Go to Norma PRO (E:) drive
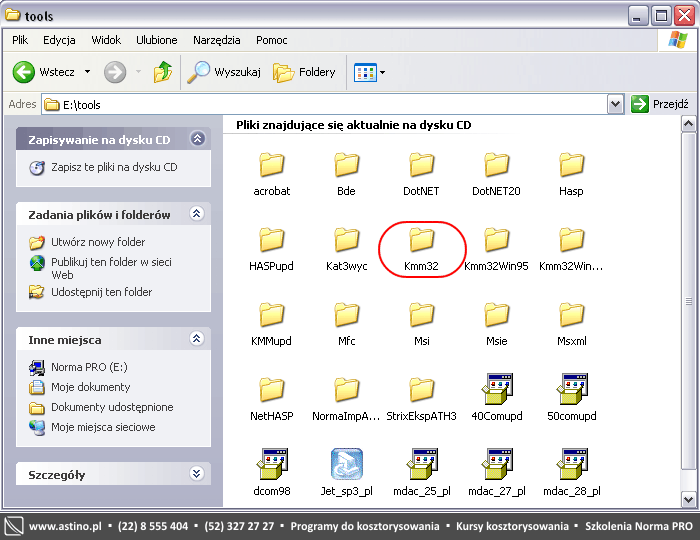This screenshot has height=540, width=700. click(78, 367)
